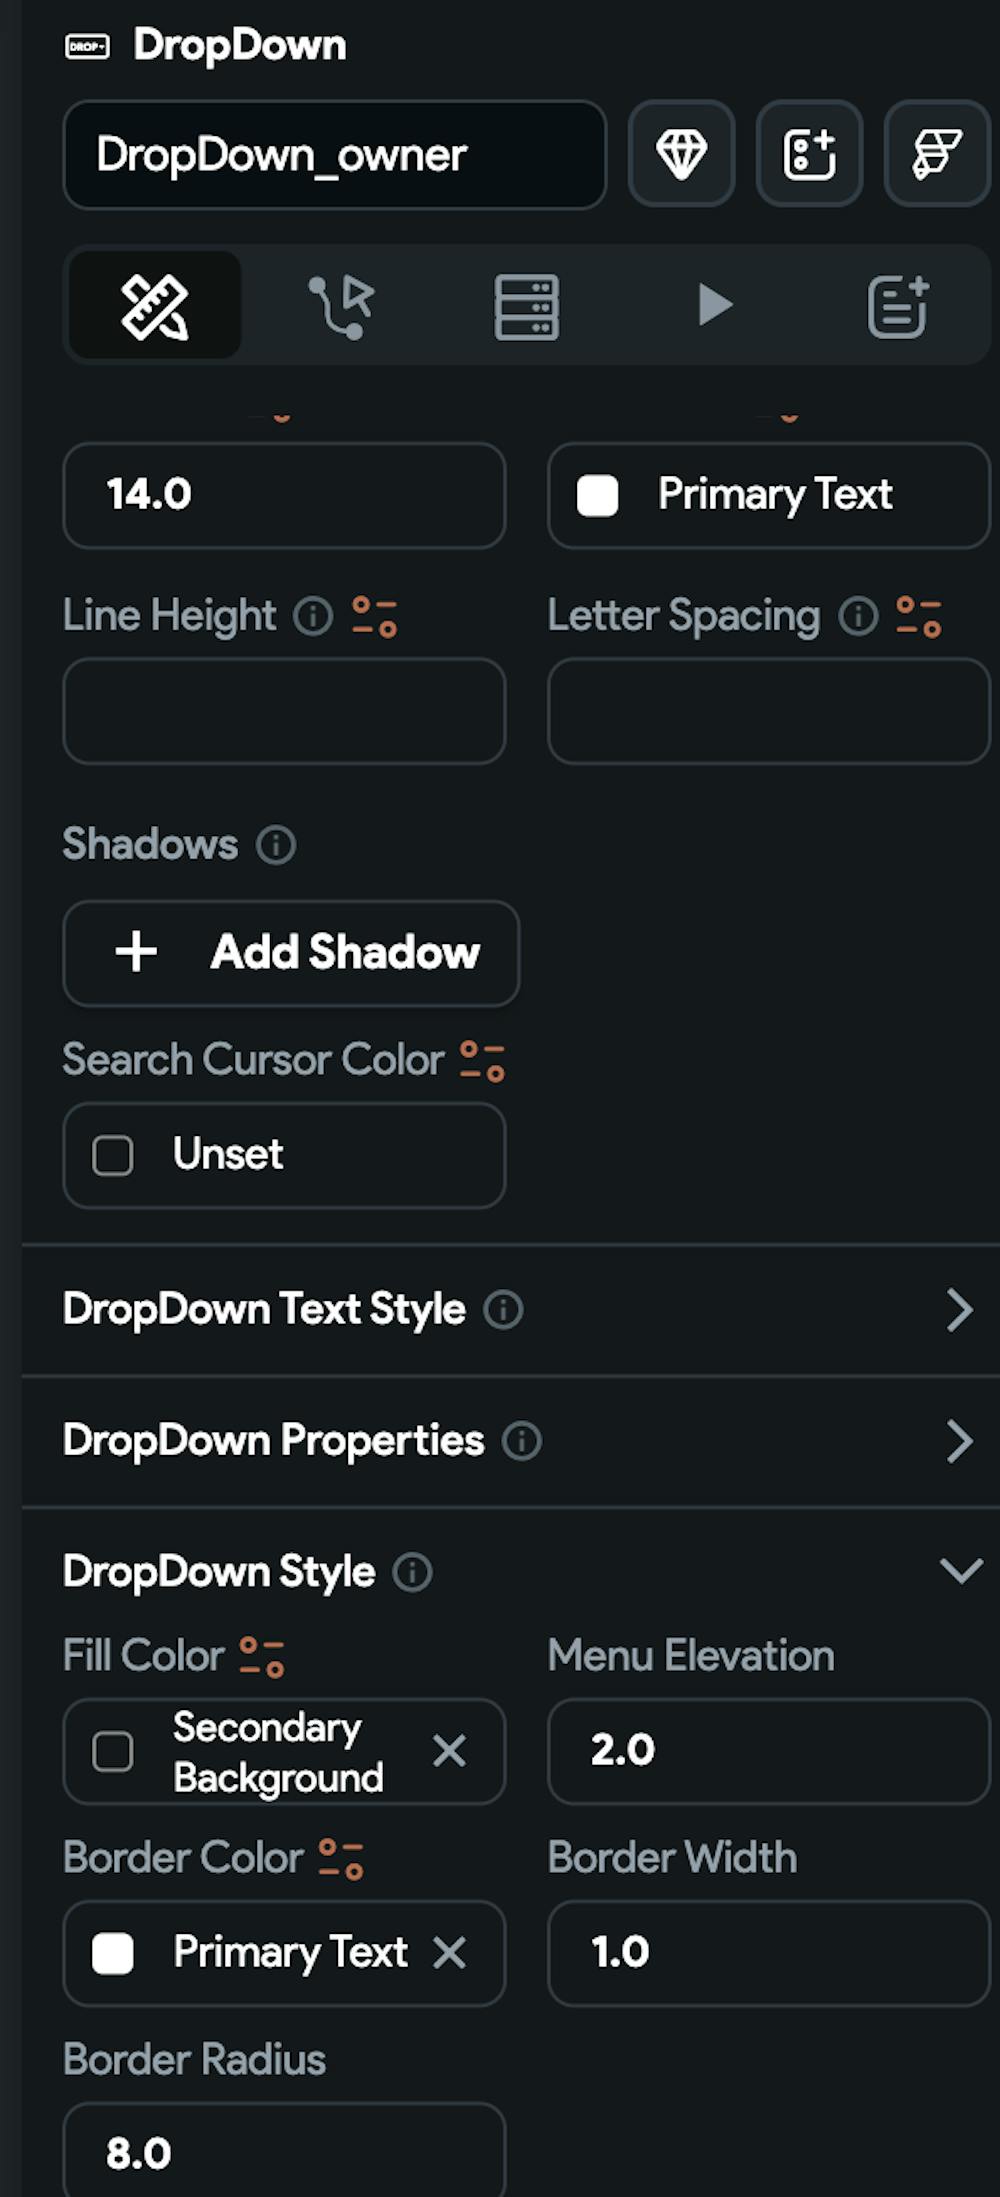This screenshot has height=2197, width=1000.
Task: Click the Letter Spacing info icon
Action: 858,616
